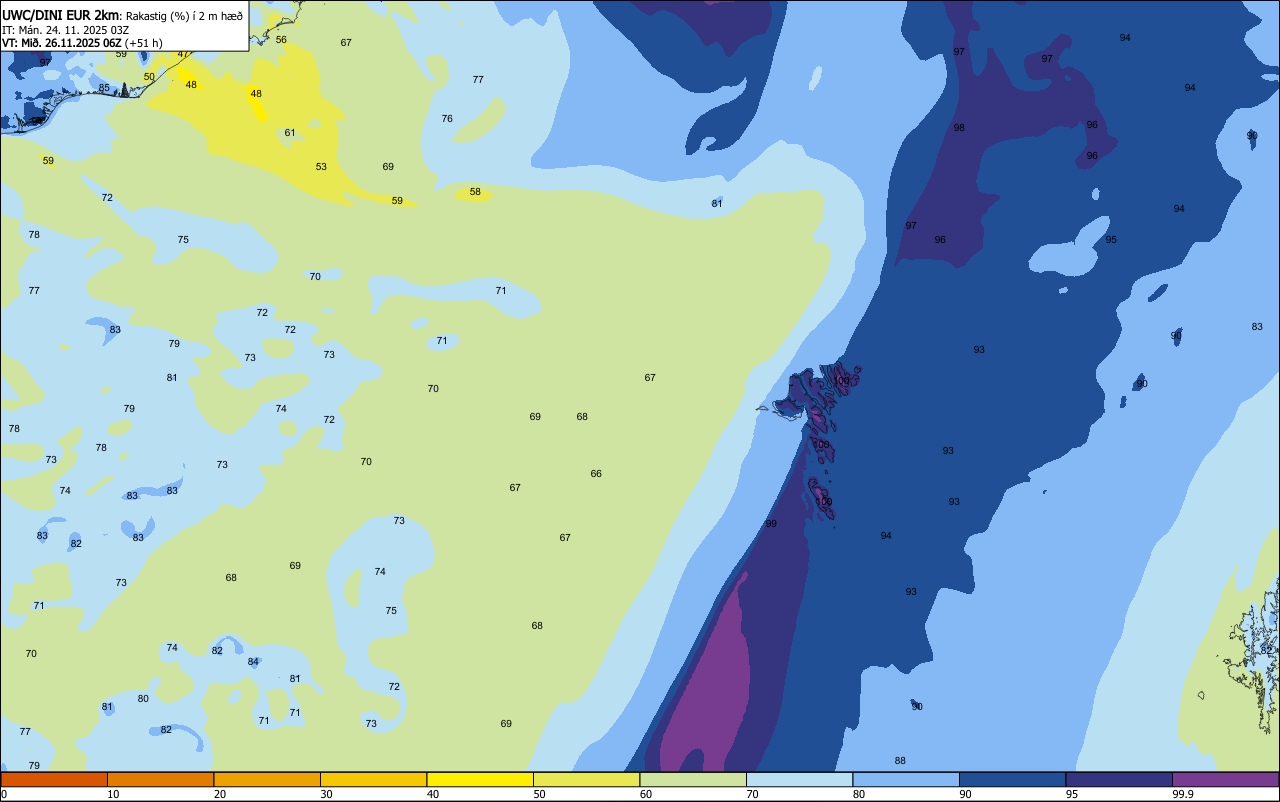Click the humidity value 98 on the map
The width and height of the screenshot is (1280, 802).
959,128
